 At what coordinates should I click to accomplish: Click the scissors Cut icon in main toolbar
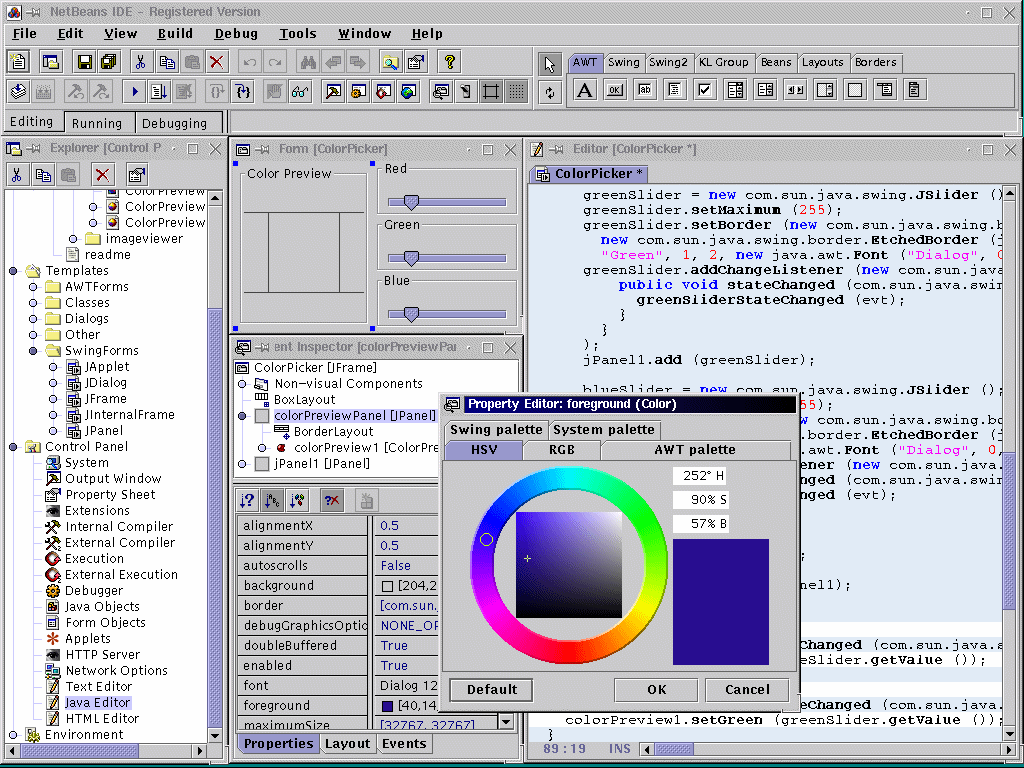[140, 62]
